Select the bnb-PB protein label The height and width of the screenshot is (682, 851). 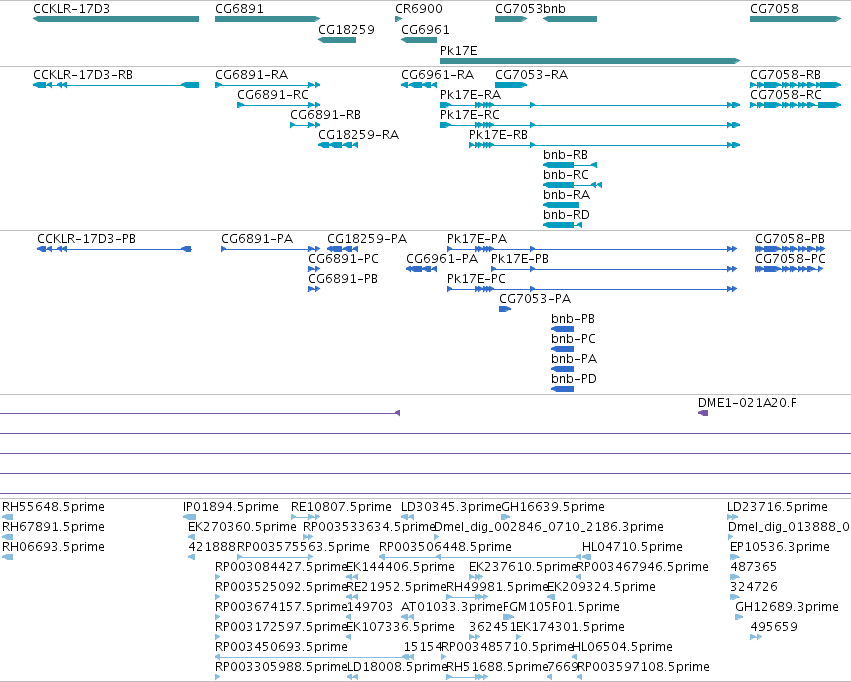click(573, 319)
